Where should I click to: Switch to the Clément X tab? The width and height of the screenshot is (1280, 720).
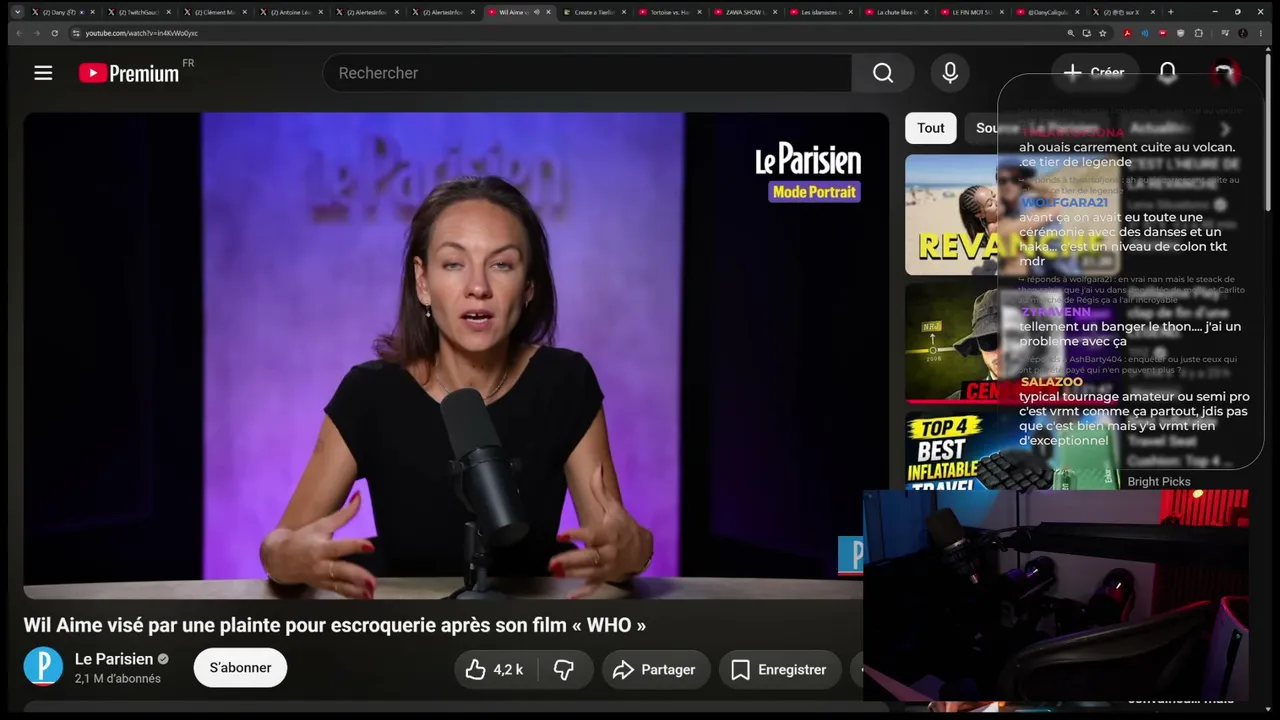214,12
